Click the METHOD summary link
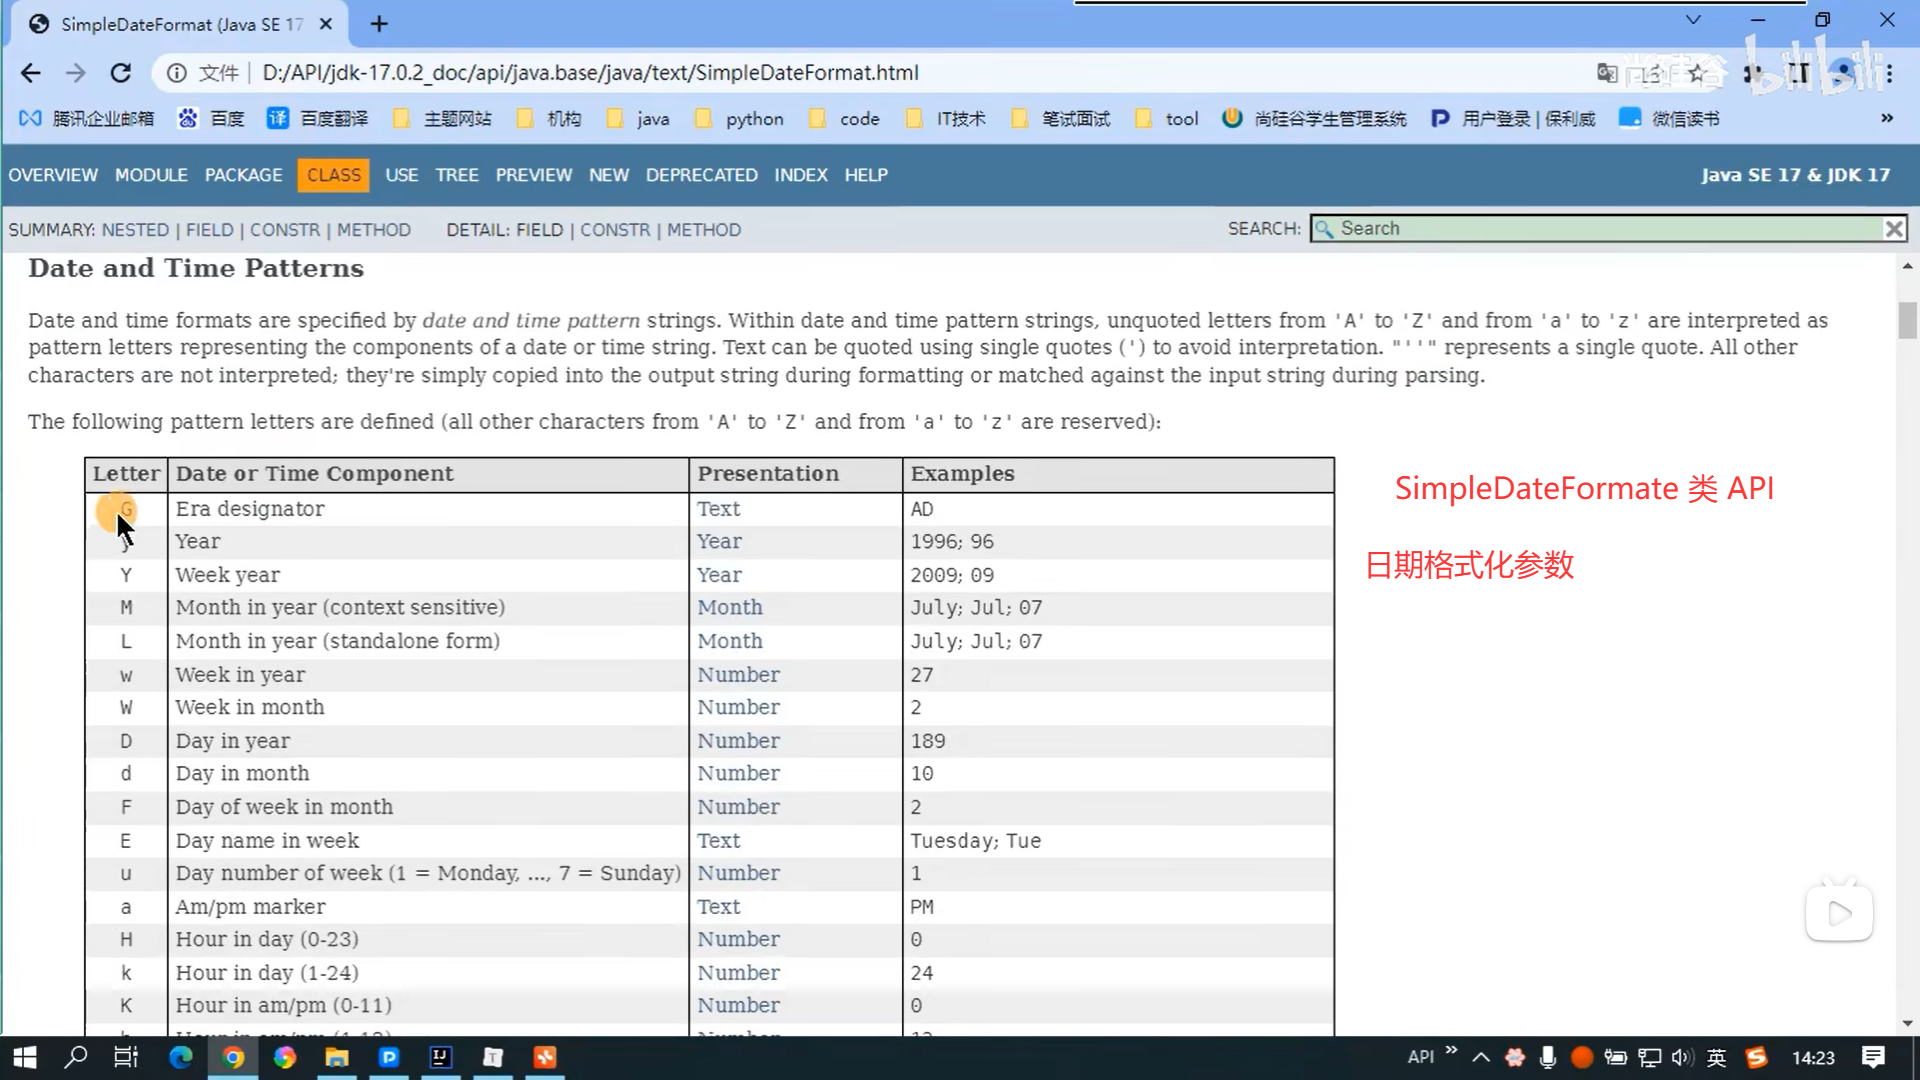The width and height of the screenshot is (1920, 1080). 373,230
